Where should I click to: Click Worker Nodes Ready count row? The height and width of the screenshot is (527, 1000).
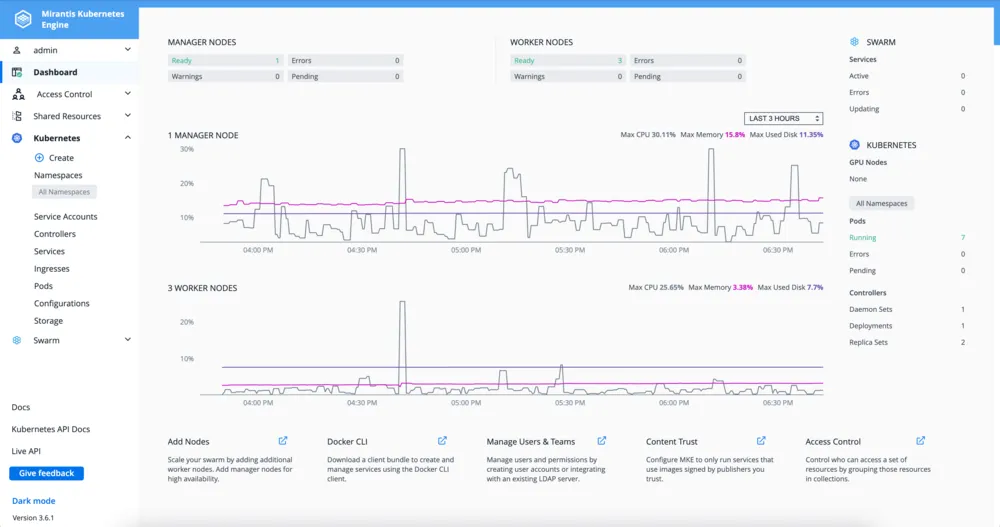click(568, 61)
